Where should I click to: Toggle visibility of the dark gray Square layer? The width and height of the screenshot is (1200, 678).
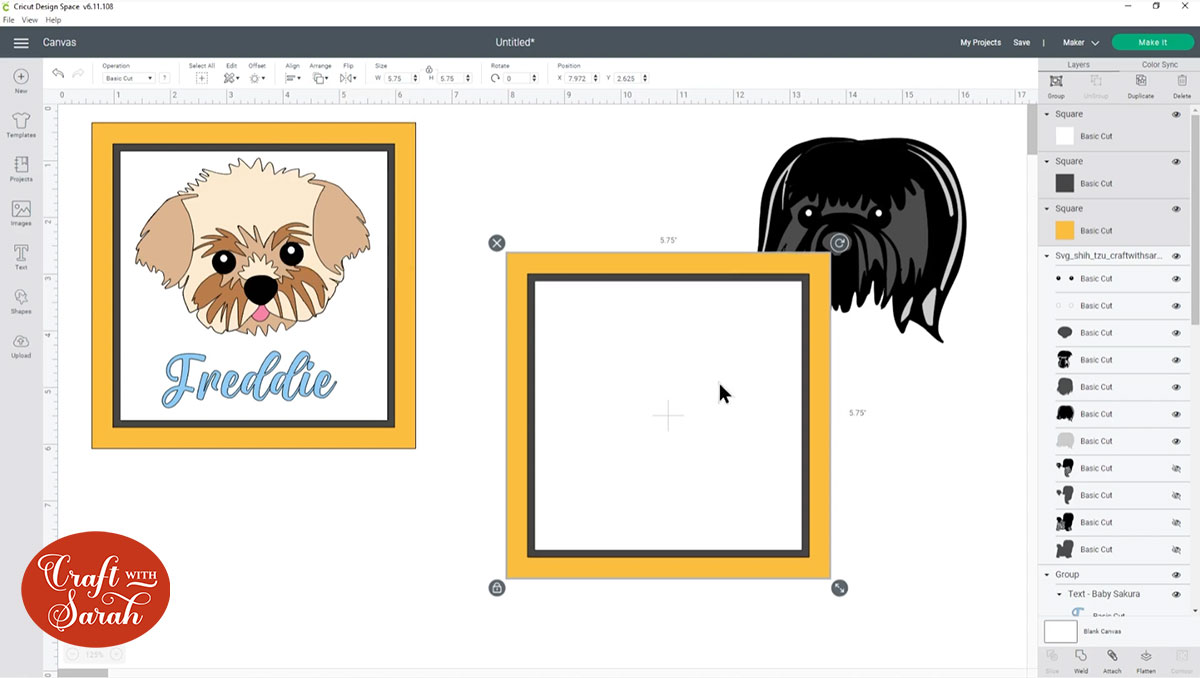click(x=1177, y=161)
